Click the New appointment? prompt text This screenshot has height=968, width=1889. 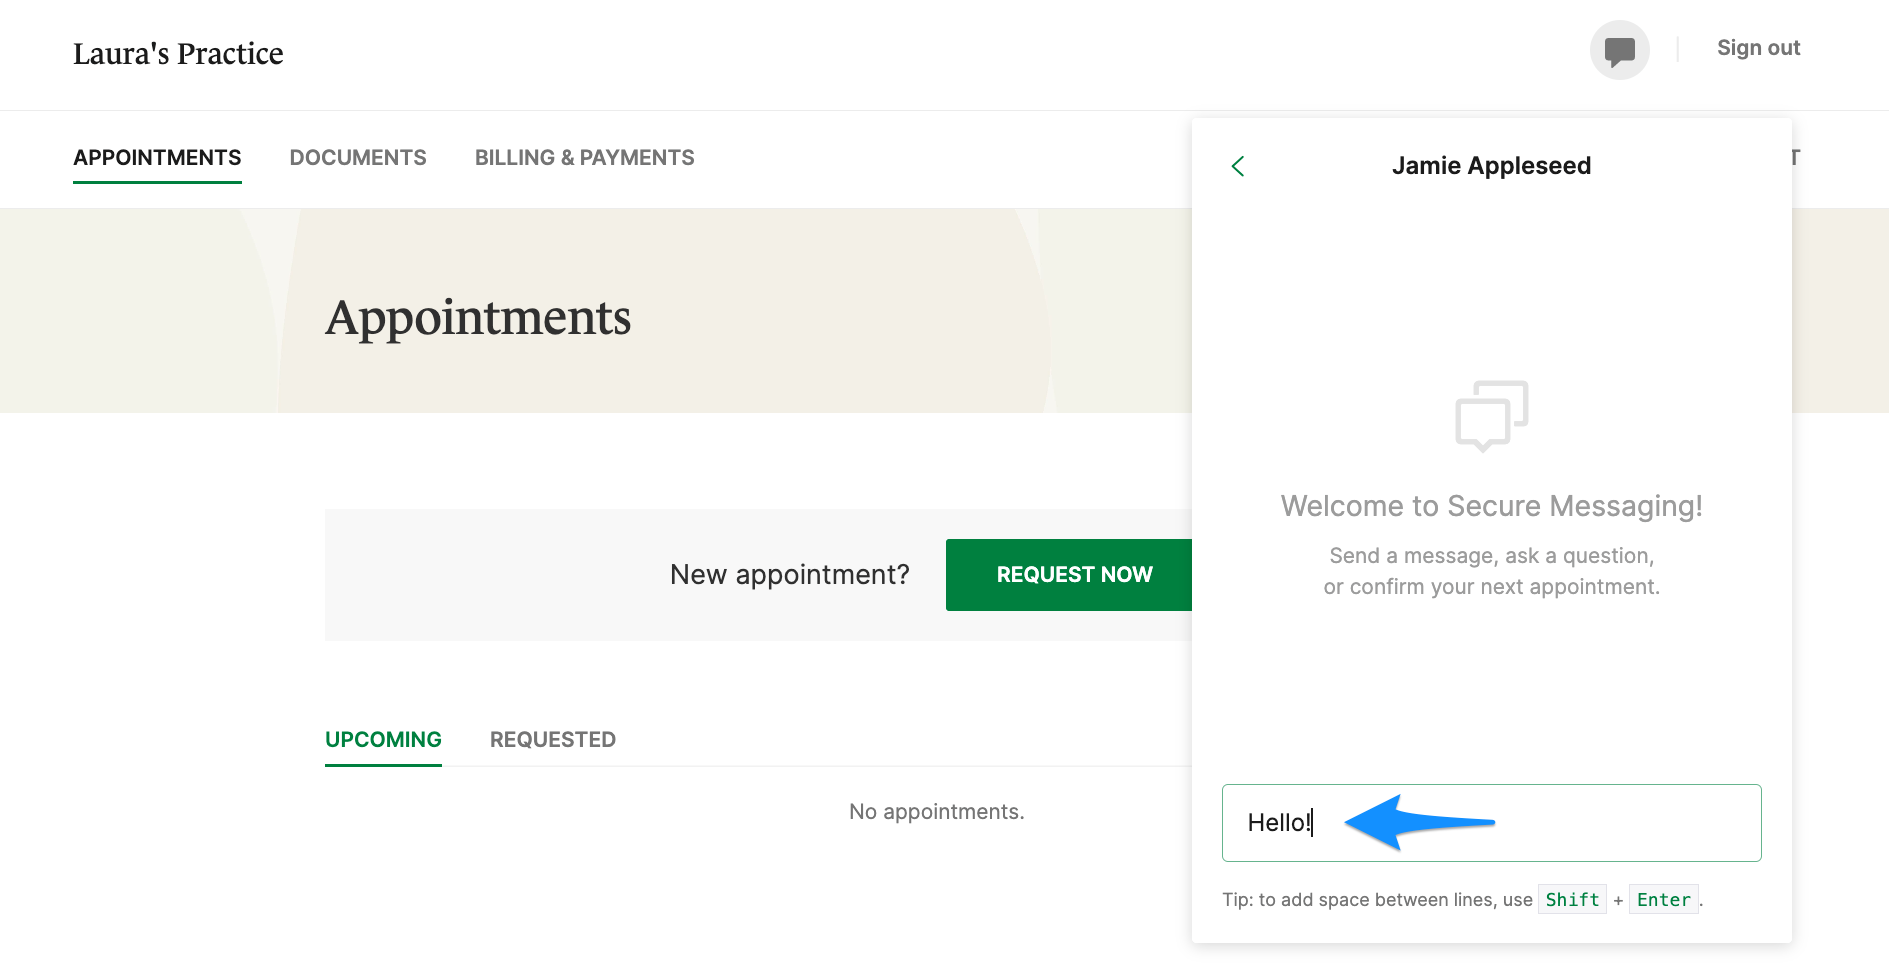point(789,574)
